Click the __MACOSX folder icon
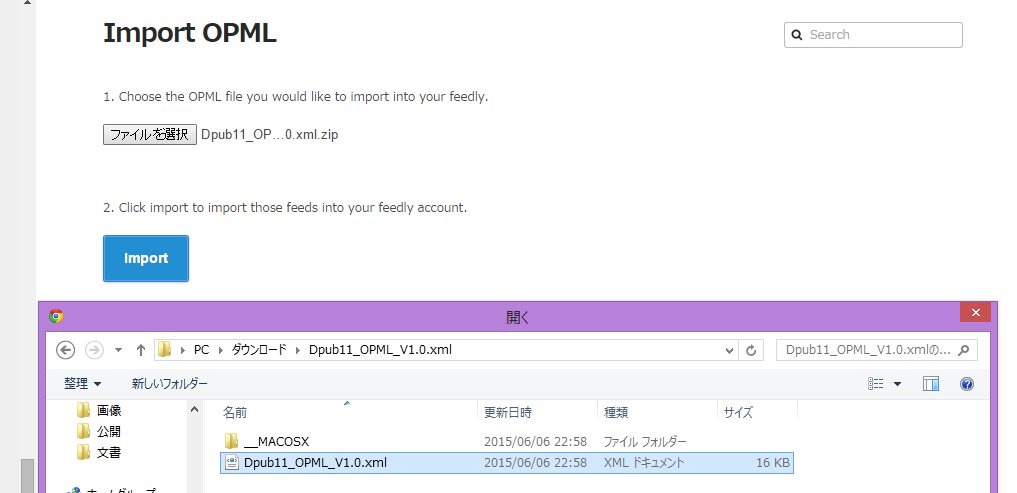Viewport: 1017px width, 493px height. coord(232,442)
